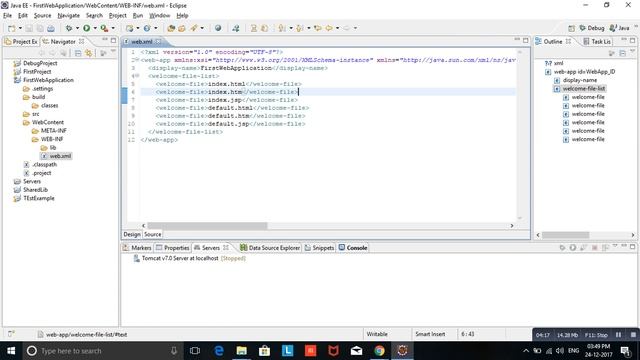Open the New file dropdown arrow
Viewport: 640px width, 360px height.
[20, 28]
